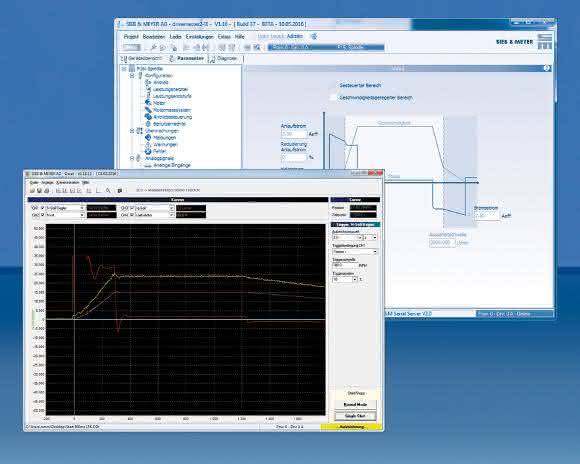Open the Laden menu
The width and height of the screenshot is (580, 464).
(175, 37)
